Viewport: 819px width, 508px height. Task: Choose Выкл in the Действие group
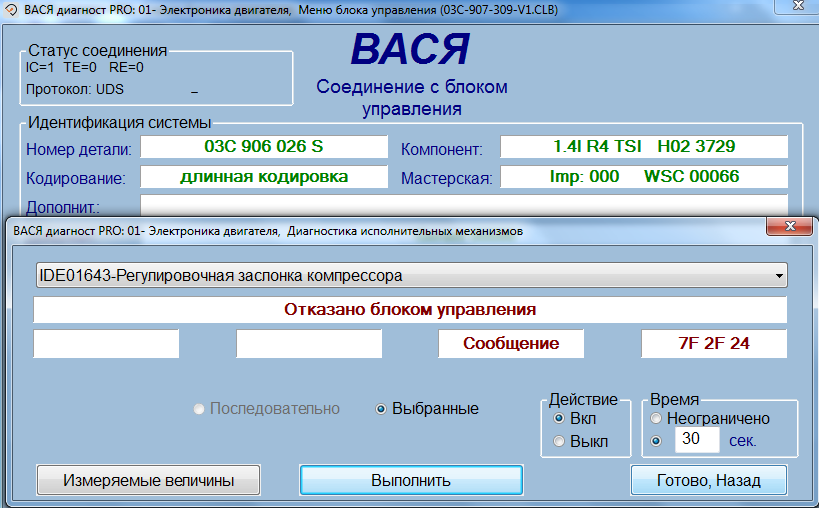pyautogui.click(x=559, y=441)
